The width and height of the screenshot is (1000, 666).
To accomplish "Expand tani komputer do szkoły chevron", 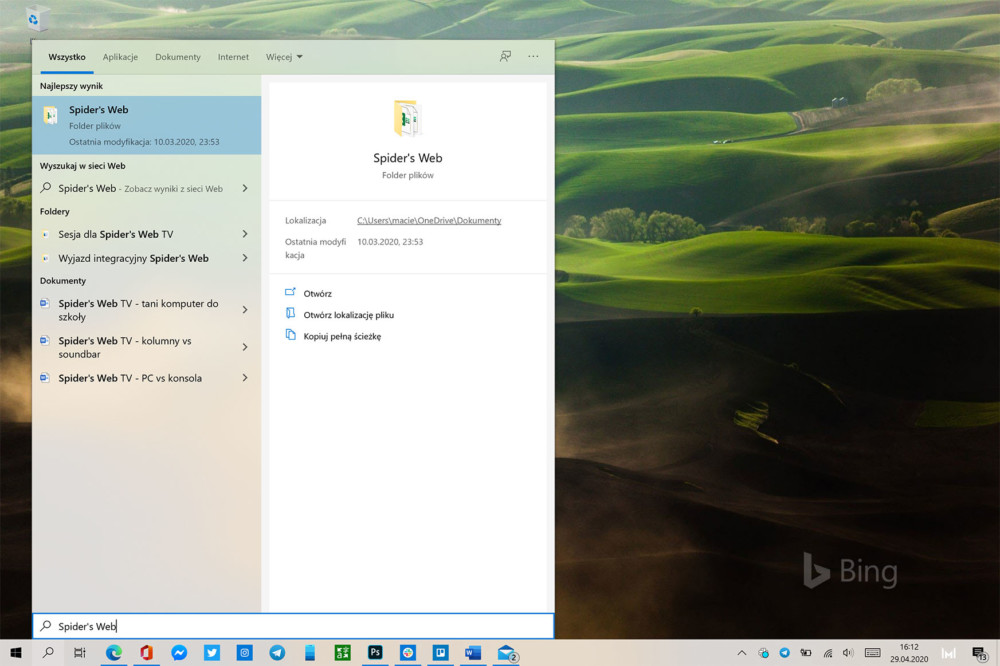I will click(x=245, y=309).
